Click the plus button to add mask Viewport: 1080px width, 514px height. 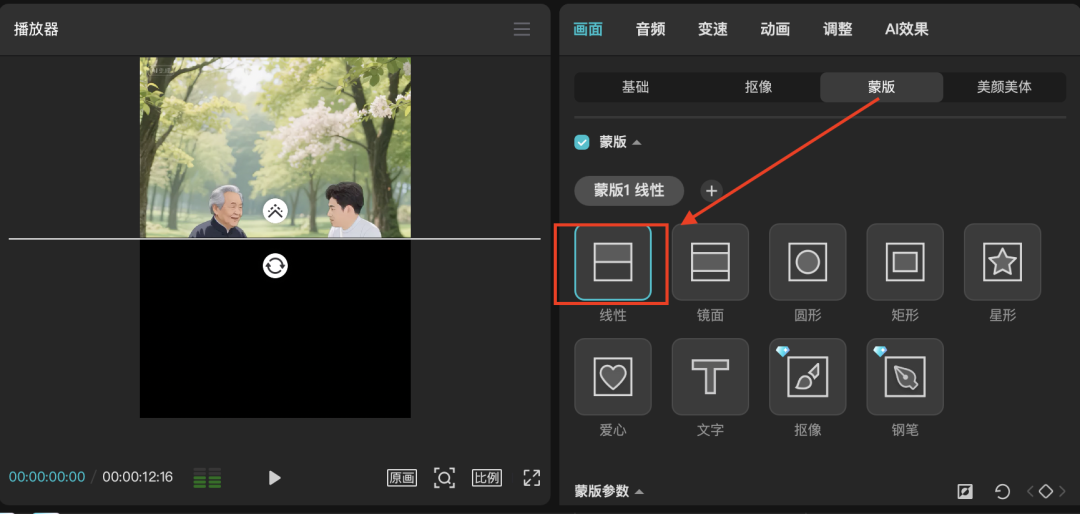pyautogui.click(x=712, y=191)
